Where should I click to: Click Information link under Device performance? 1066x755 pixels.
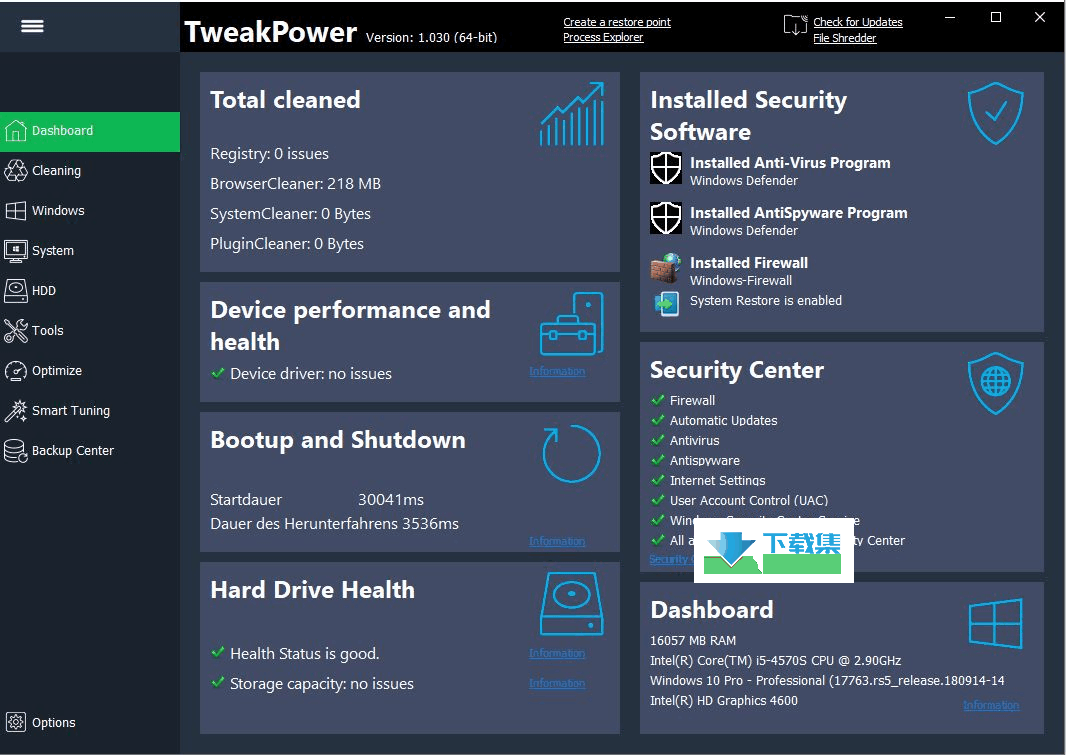tap(557, 371)
